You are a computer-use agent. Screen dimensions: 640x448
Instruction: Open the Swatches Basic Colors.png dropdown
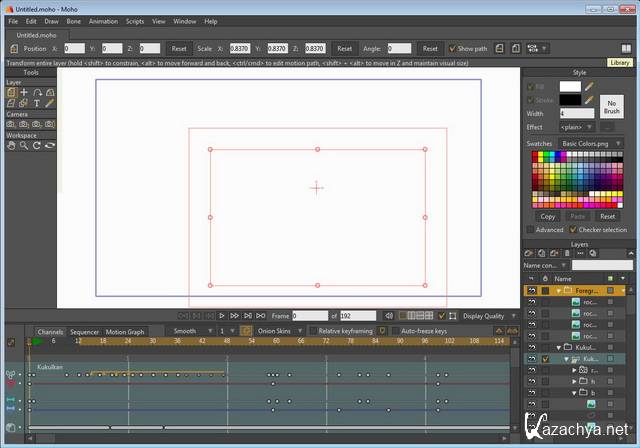tap(591, 144)
